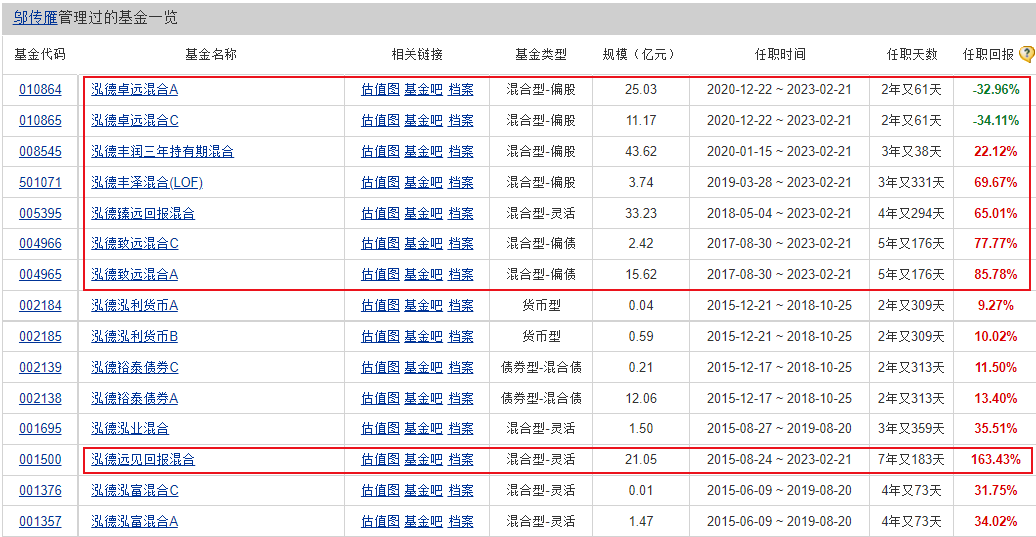Click the help icon beside 任职回报
Screen dimensions: 1036x537
click(1026, 54)
